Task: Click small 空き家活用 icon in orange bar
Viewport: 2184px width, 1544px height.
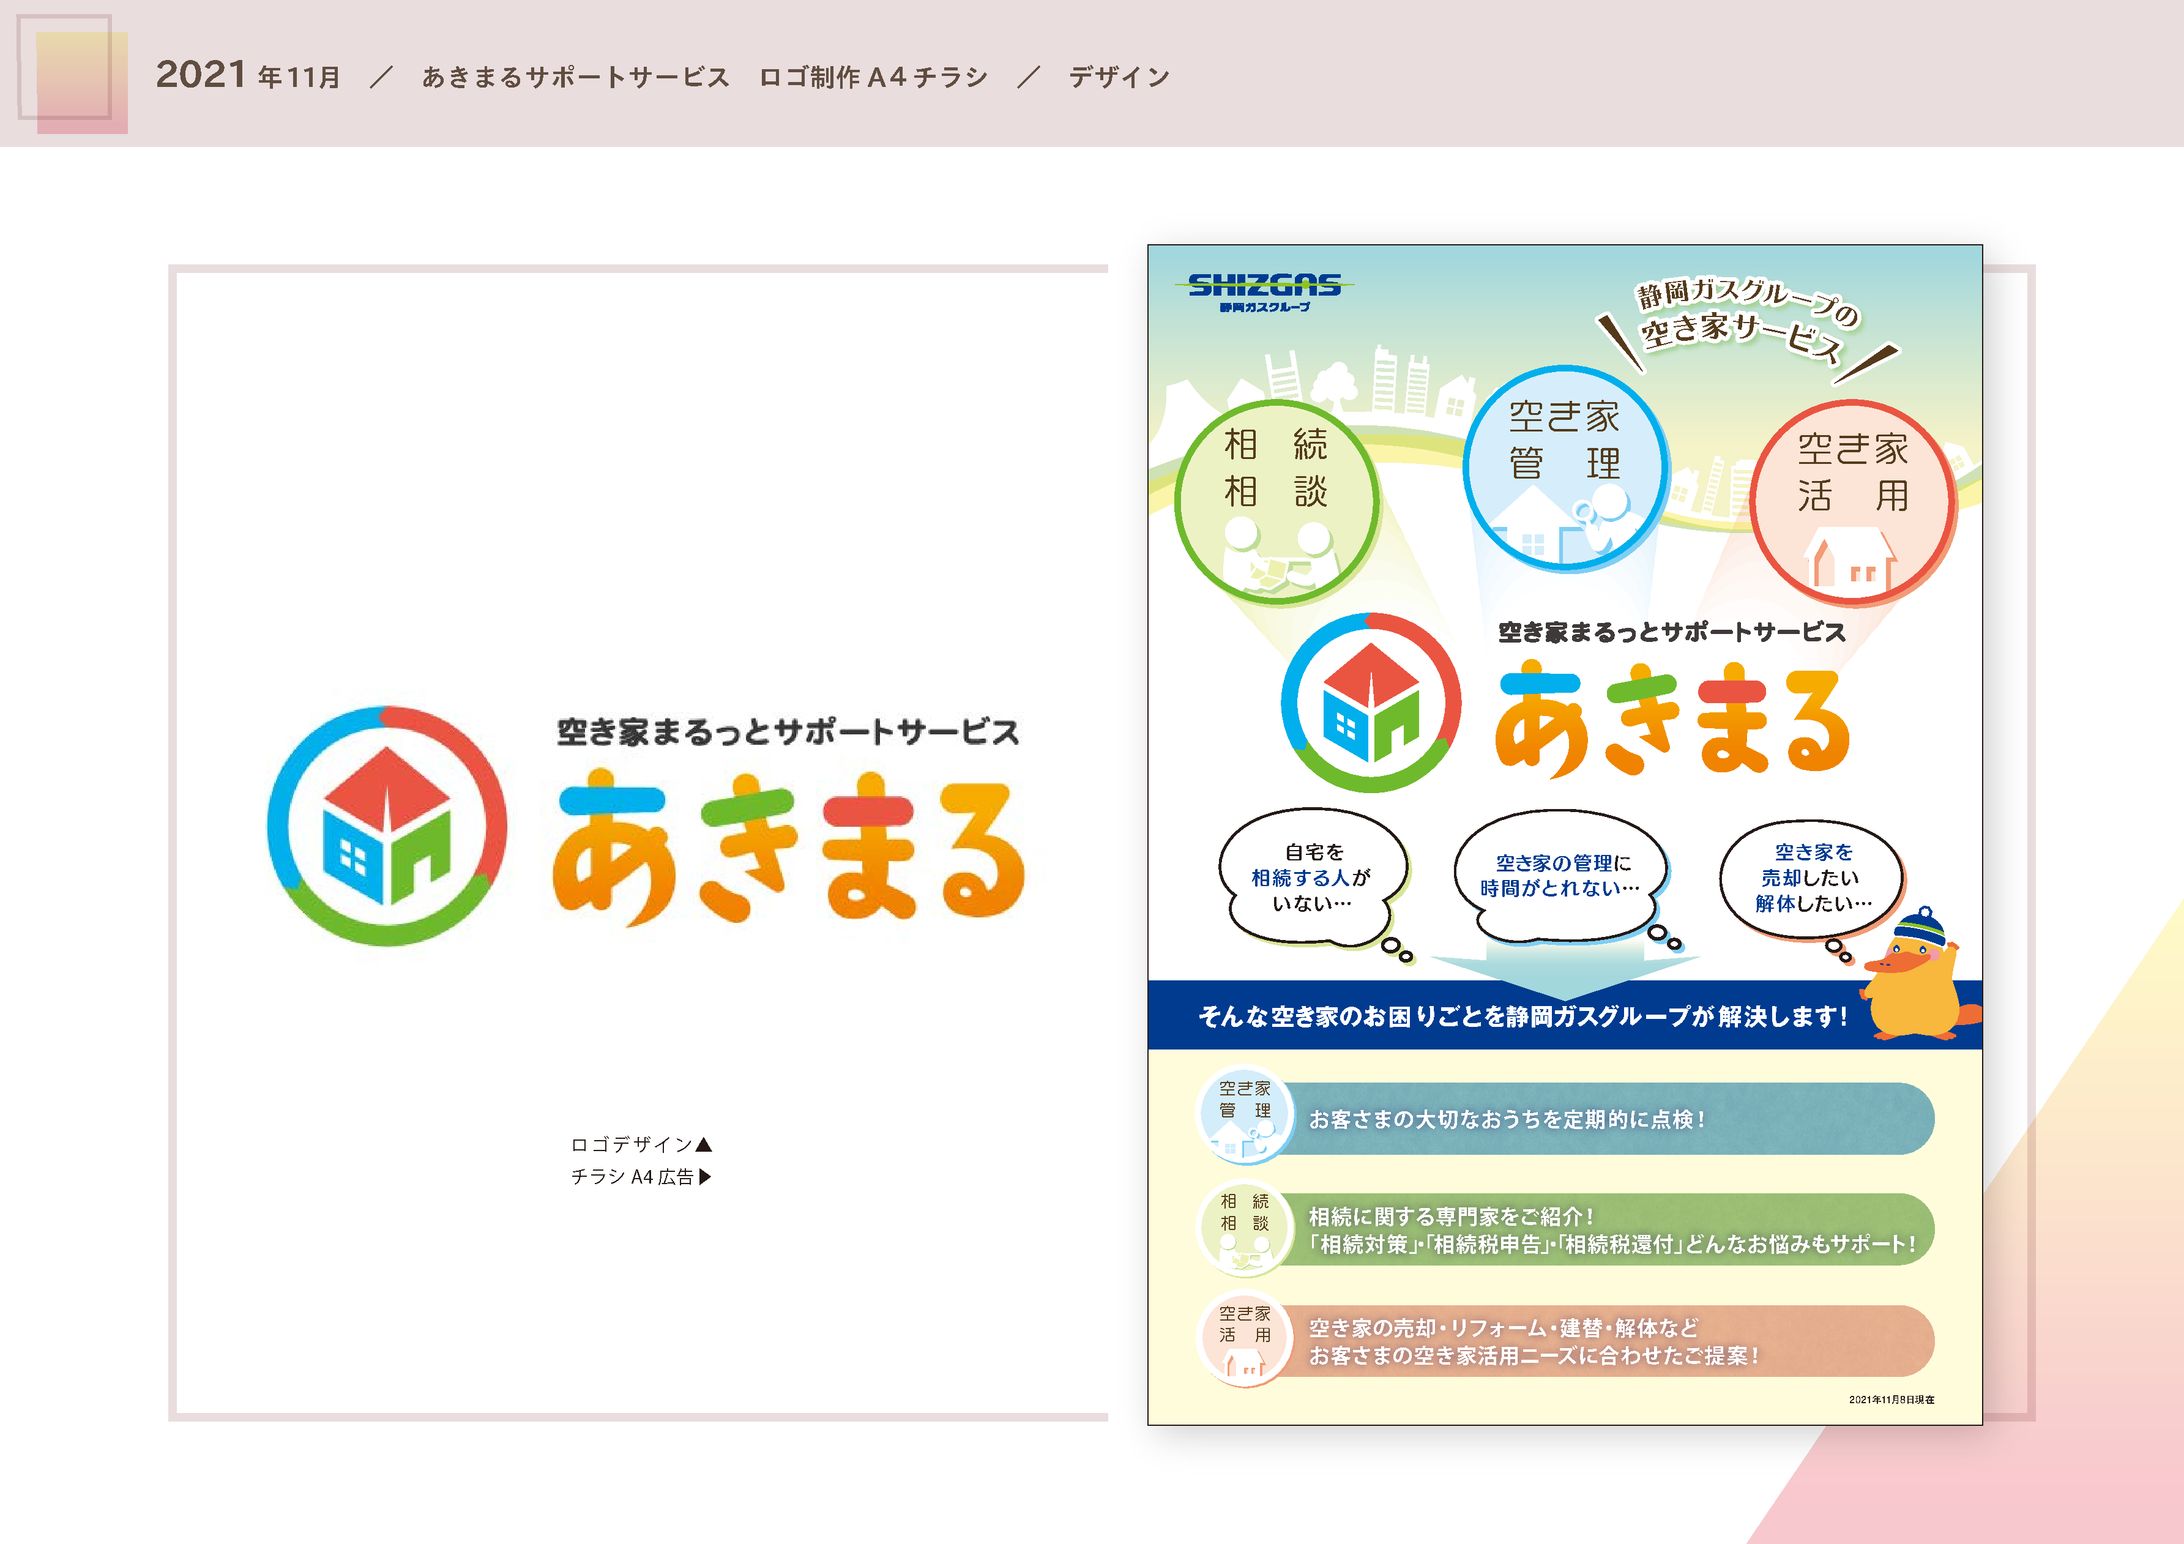Action: tap(1243, 1340)
